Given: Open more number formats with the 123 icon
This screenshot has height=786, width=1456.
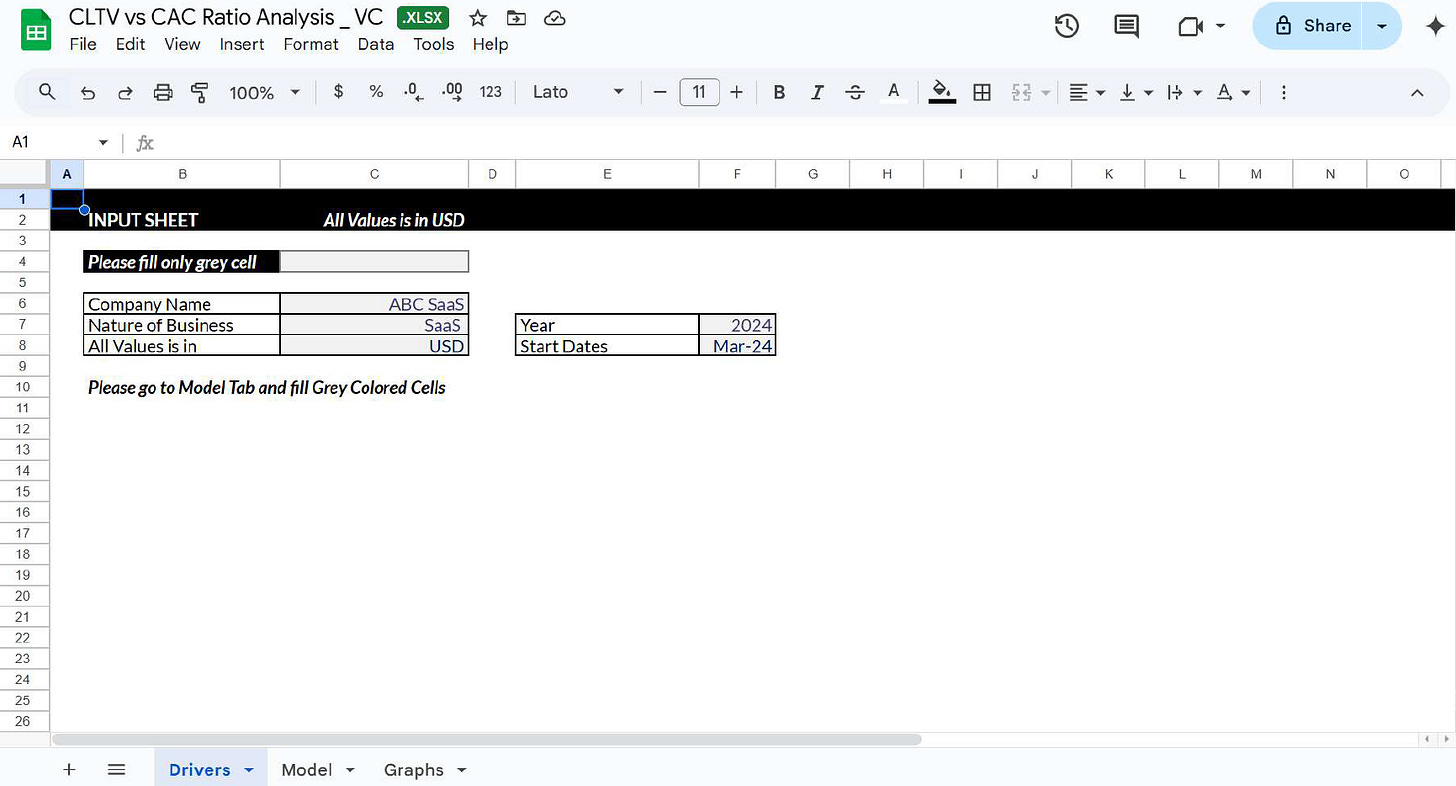Looking at the screenshot, I should (490, 92).
